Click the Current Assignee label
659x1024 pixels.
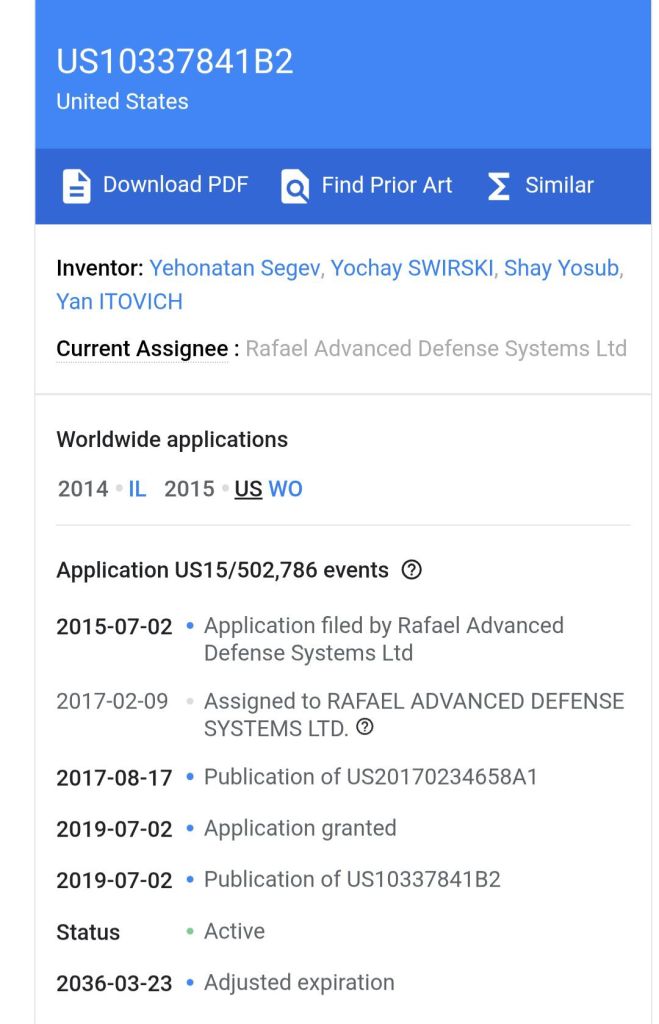coord(142,349)
